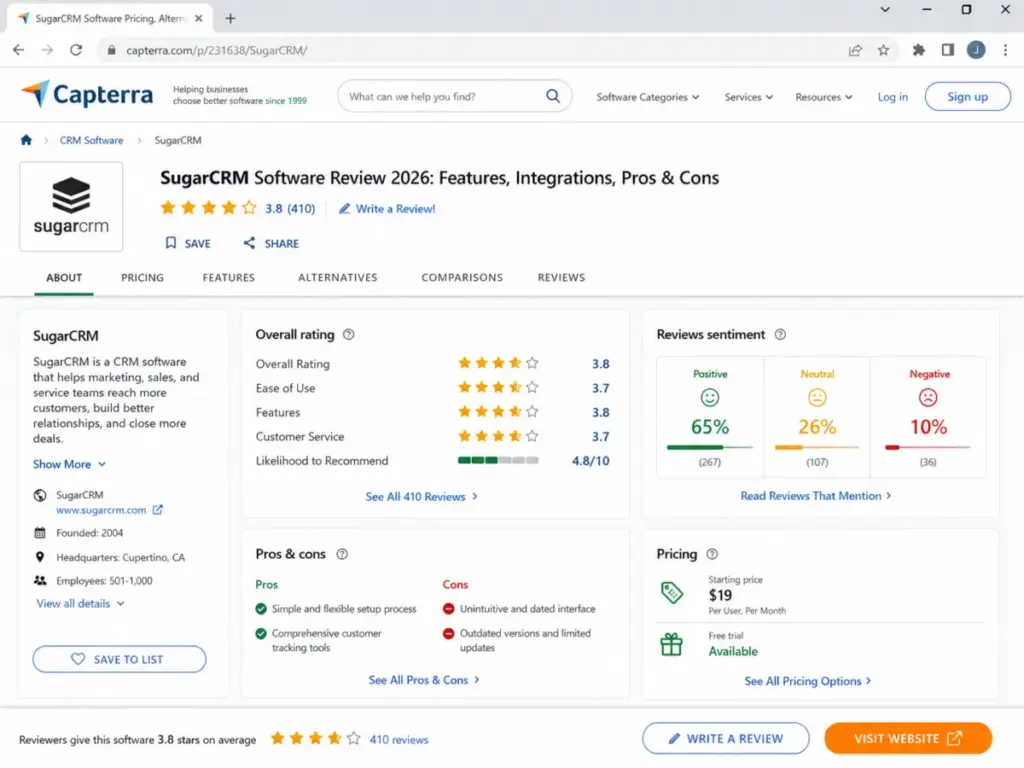This screenshot has width=1024, height=768.
Task: Switch to the ABOUT tab
Action: pos(64,278)
